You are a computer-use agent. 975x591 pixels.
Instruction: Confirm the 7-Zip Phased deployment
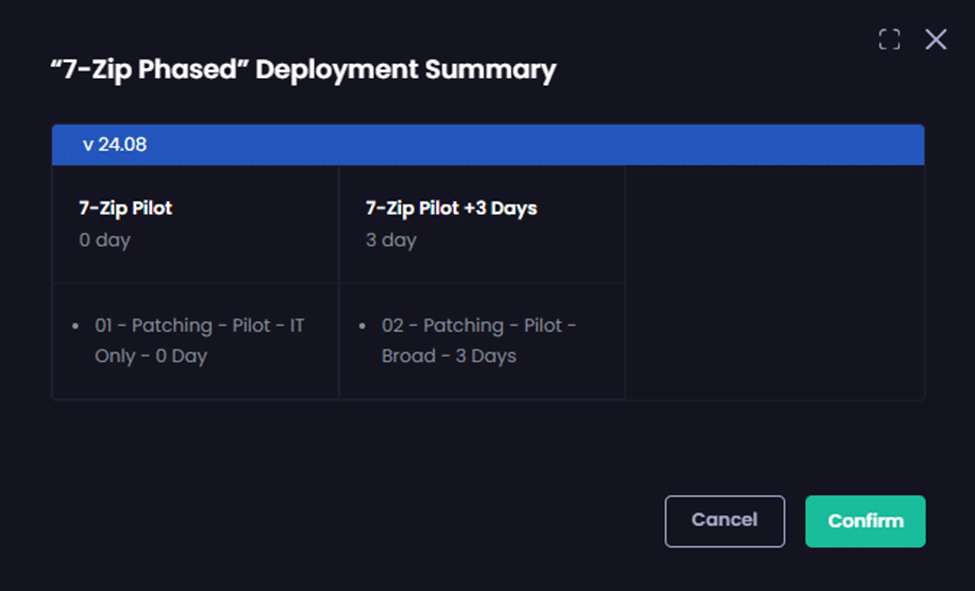click(865, 521)
